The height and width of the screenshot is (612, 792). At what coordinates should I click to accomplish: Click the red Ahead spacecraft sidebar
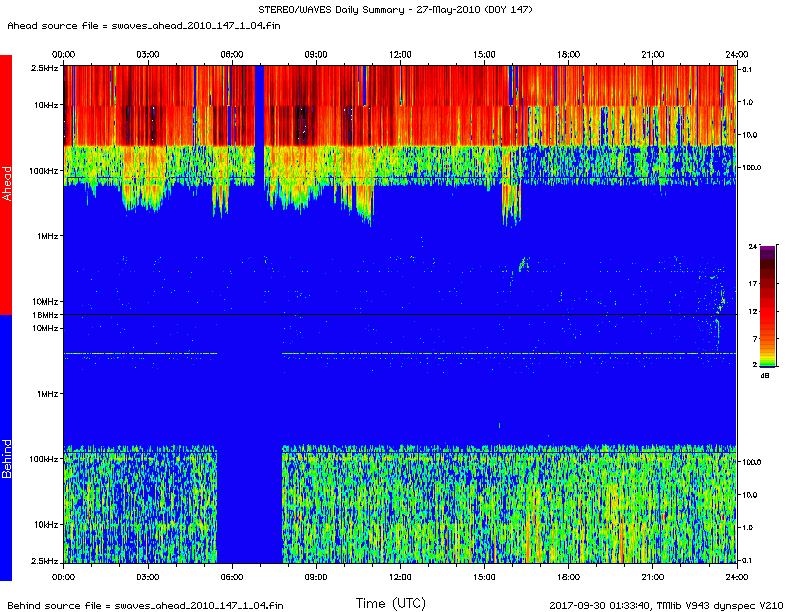pyautogui.click(x=6, y=184)
